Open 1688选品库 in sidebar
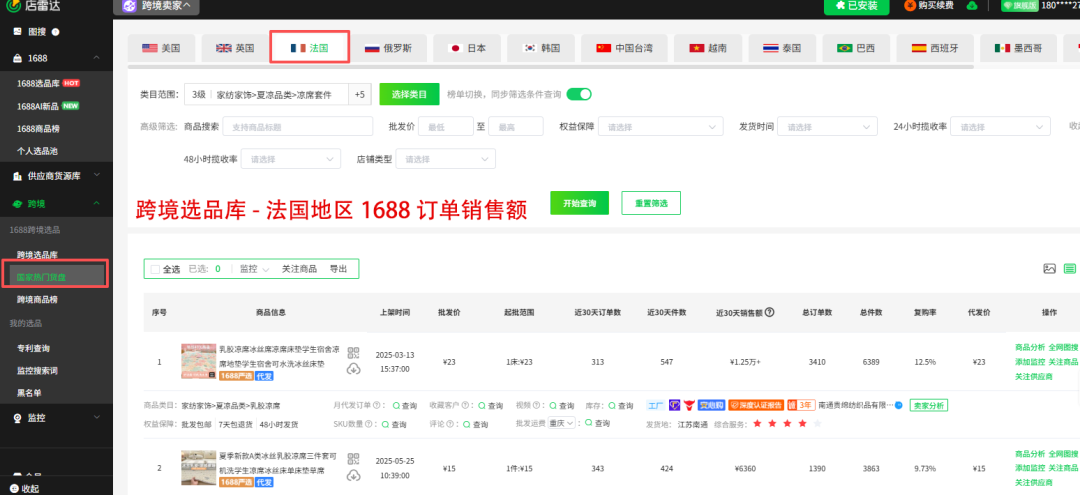Image resolution: width=1080 pixels, height=495 pixels. pos(39,83)
